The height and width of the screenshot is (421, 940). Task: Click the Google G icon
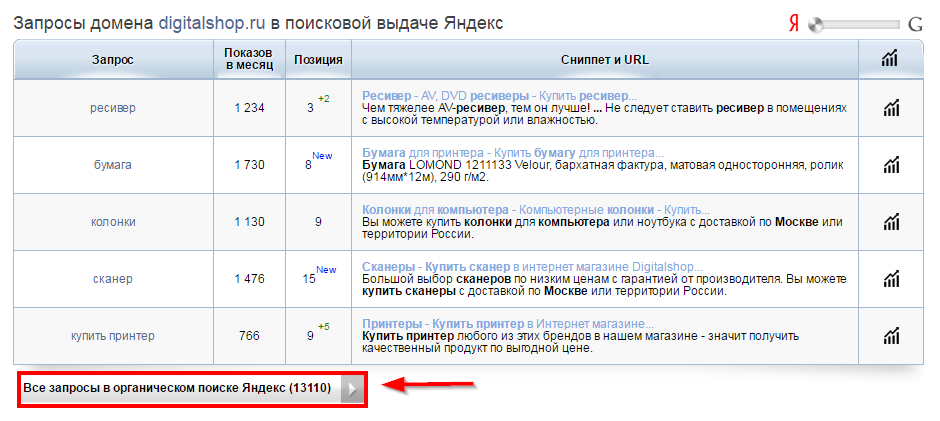coord(915,25)
